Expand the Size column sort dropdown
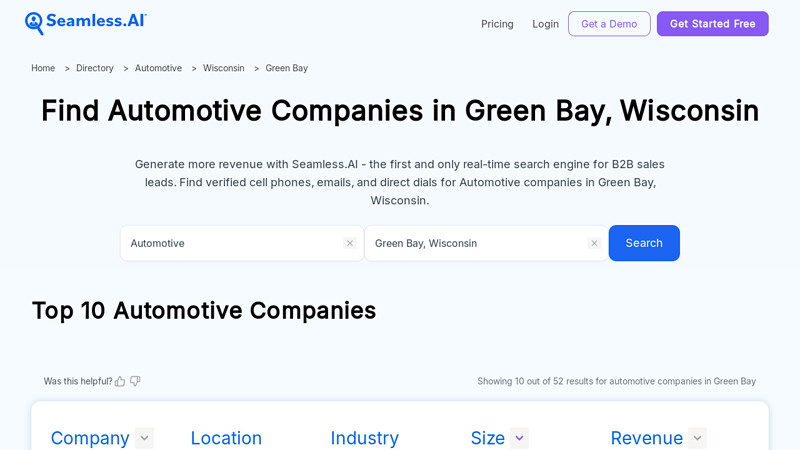 click(519, 438)
